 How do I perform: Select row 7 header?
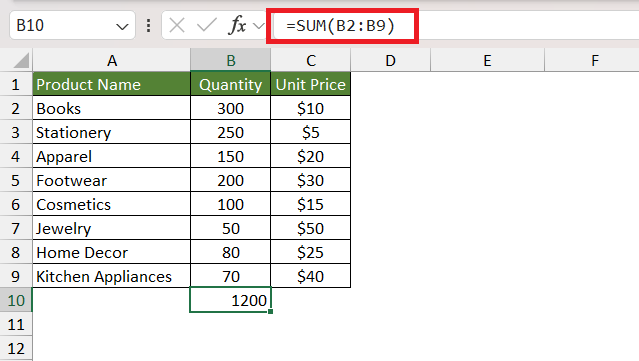(16, 229)
